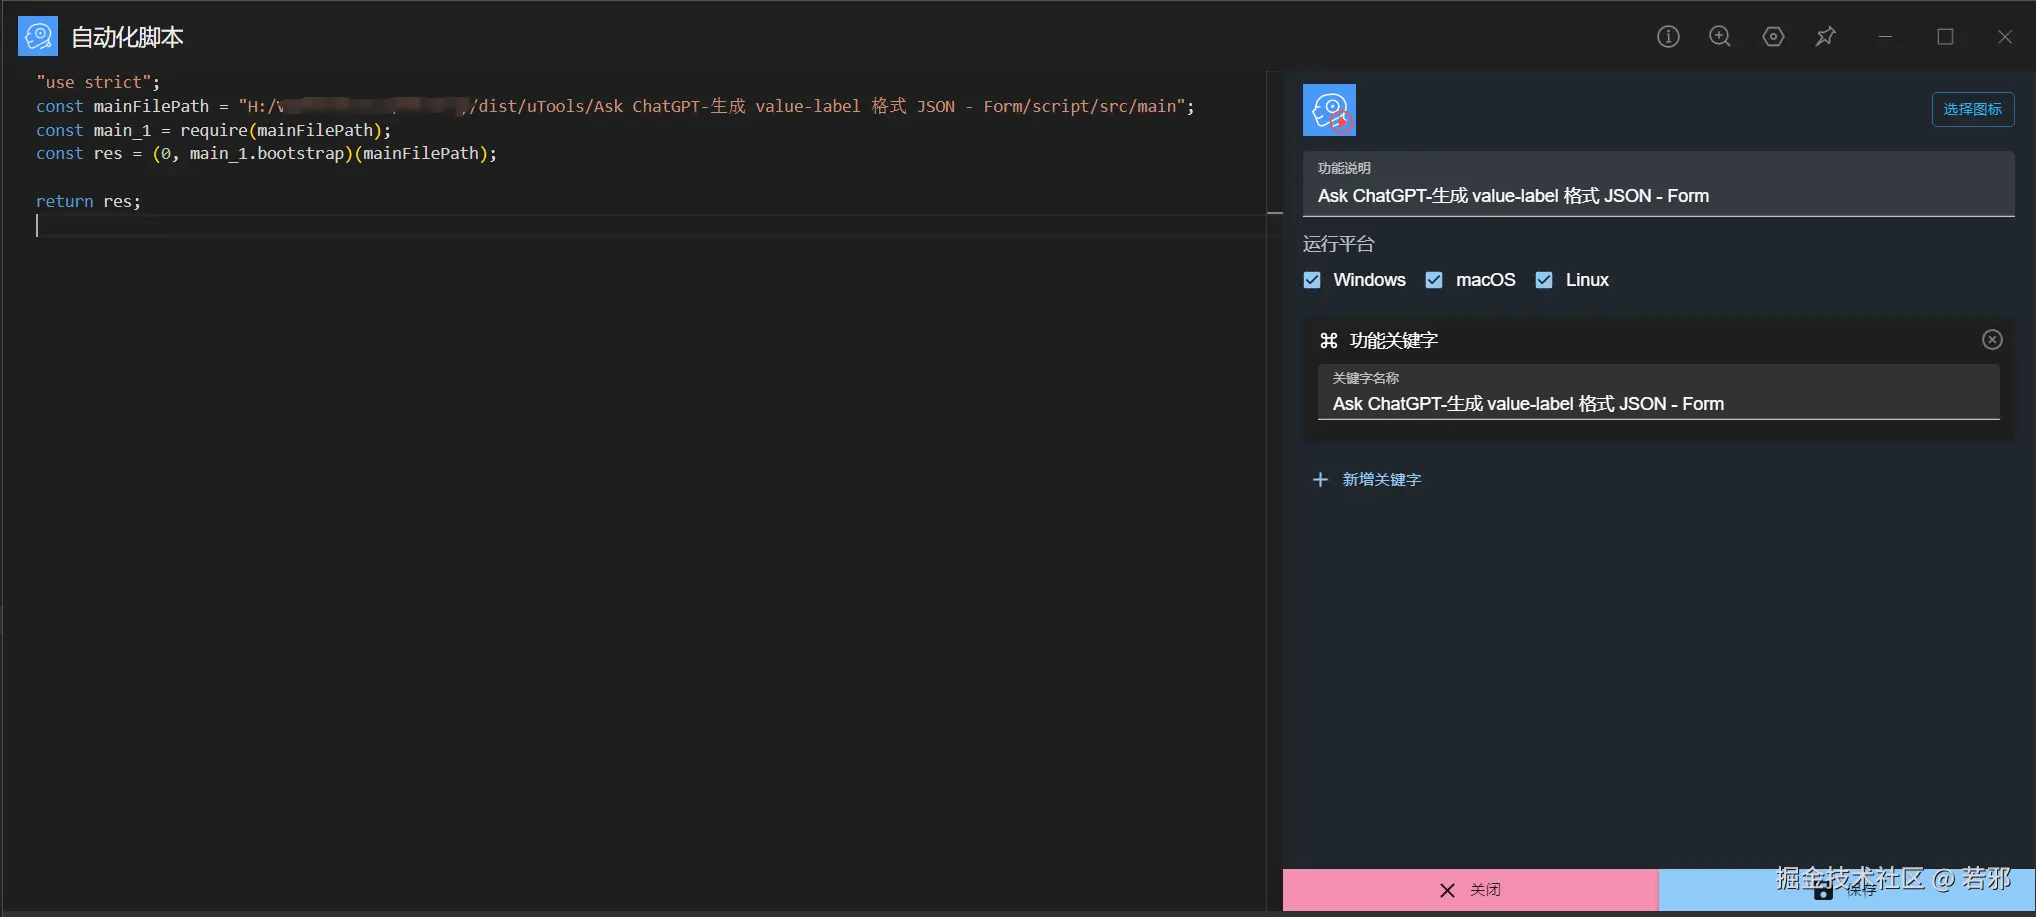This screenshot has height=917, width=2036.
Task: Click the "use strict" code line
Action: 98,82
